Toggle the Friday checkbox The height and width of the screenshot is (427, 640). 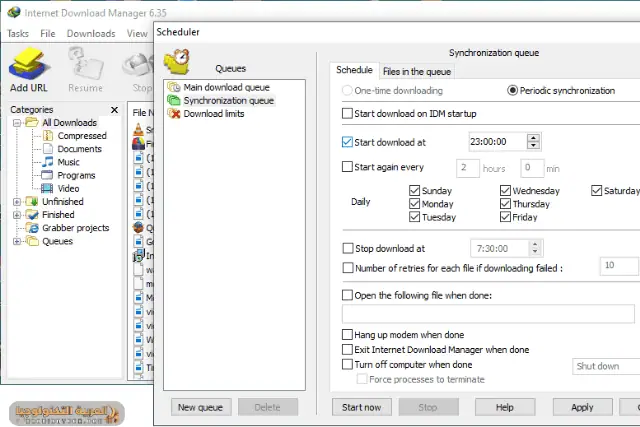(x=505, y=217)
